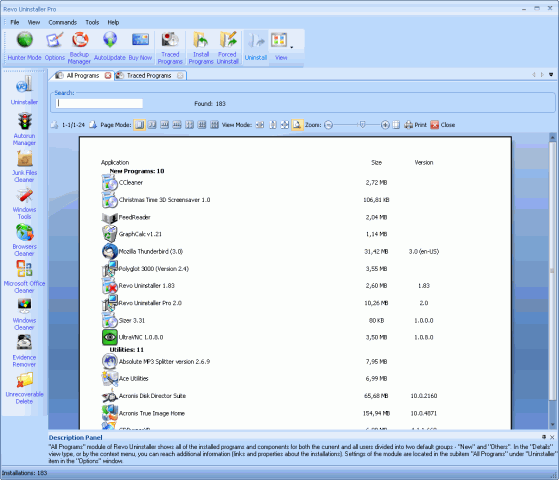Go to the previous page in the preview

pos(54,125)
